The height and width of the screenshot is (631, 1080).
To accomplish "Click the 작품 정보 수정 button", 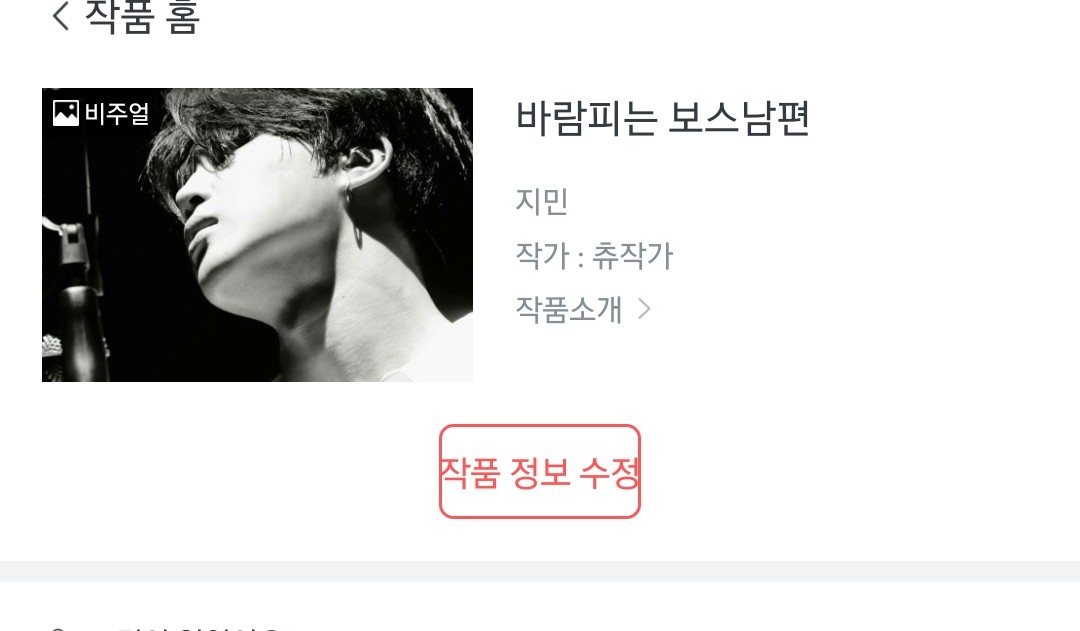I will tap(540, 472).
